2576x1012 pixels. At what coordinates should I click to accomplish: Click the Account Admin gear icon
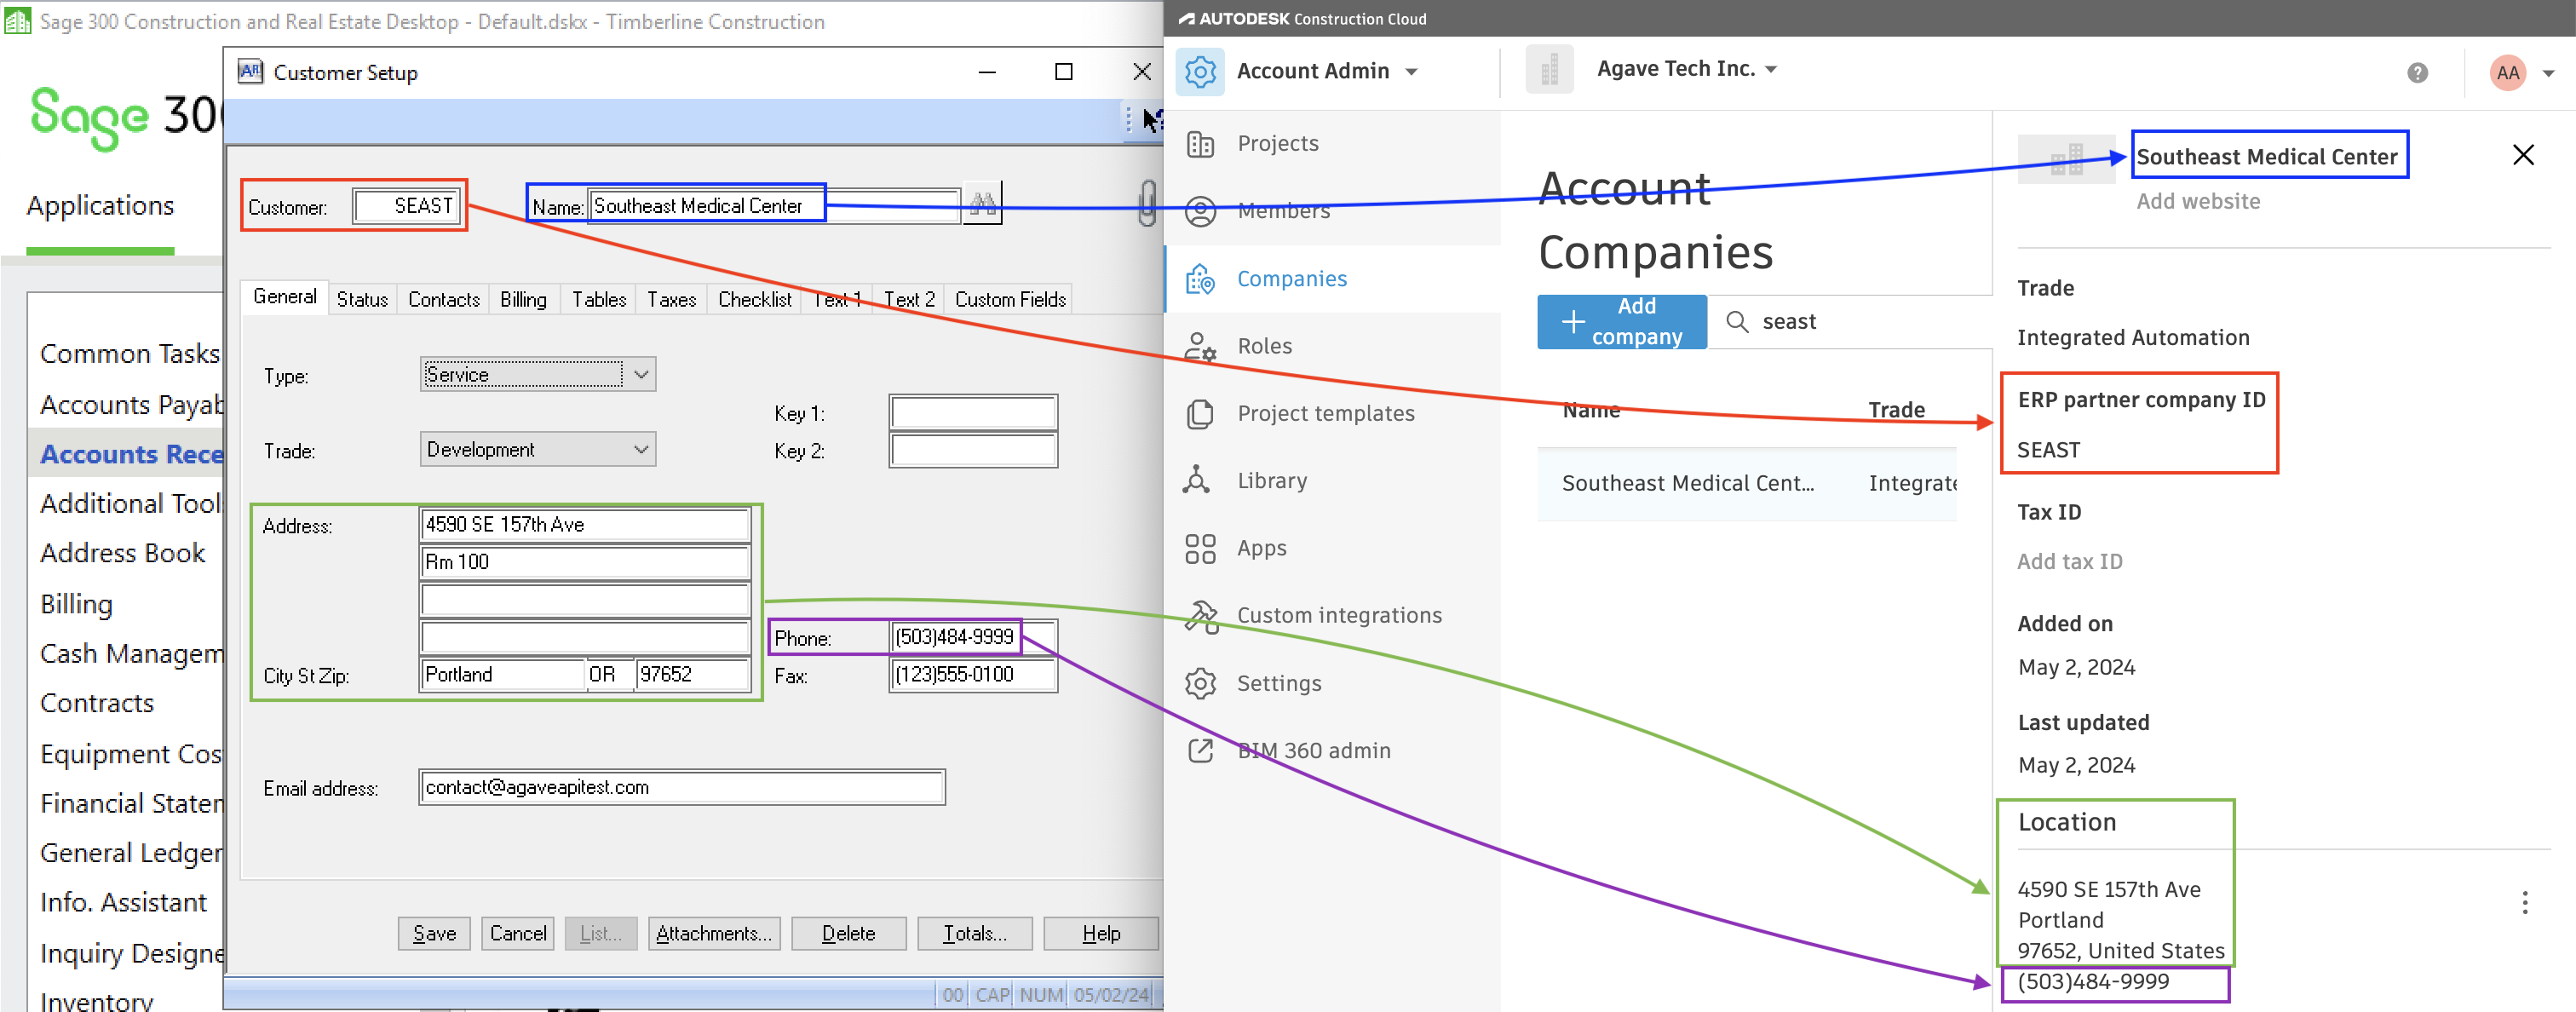[1200, 72]
